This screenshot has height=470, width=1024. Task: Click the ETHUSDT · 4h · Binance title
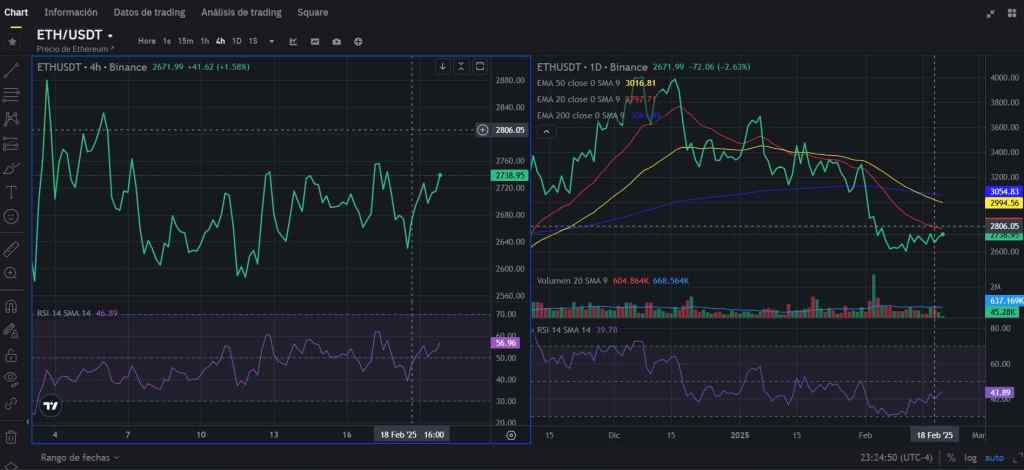(92, 67)
